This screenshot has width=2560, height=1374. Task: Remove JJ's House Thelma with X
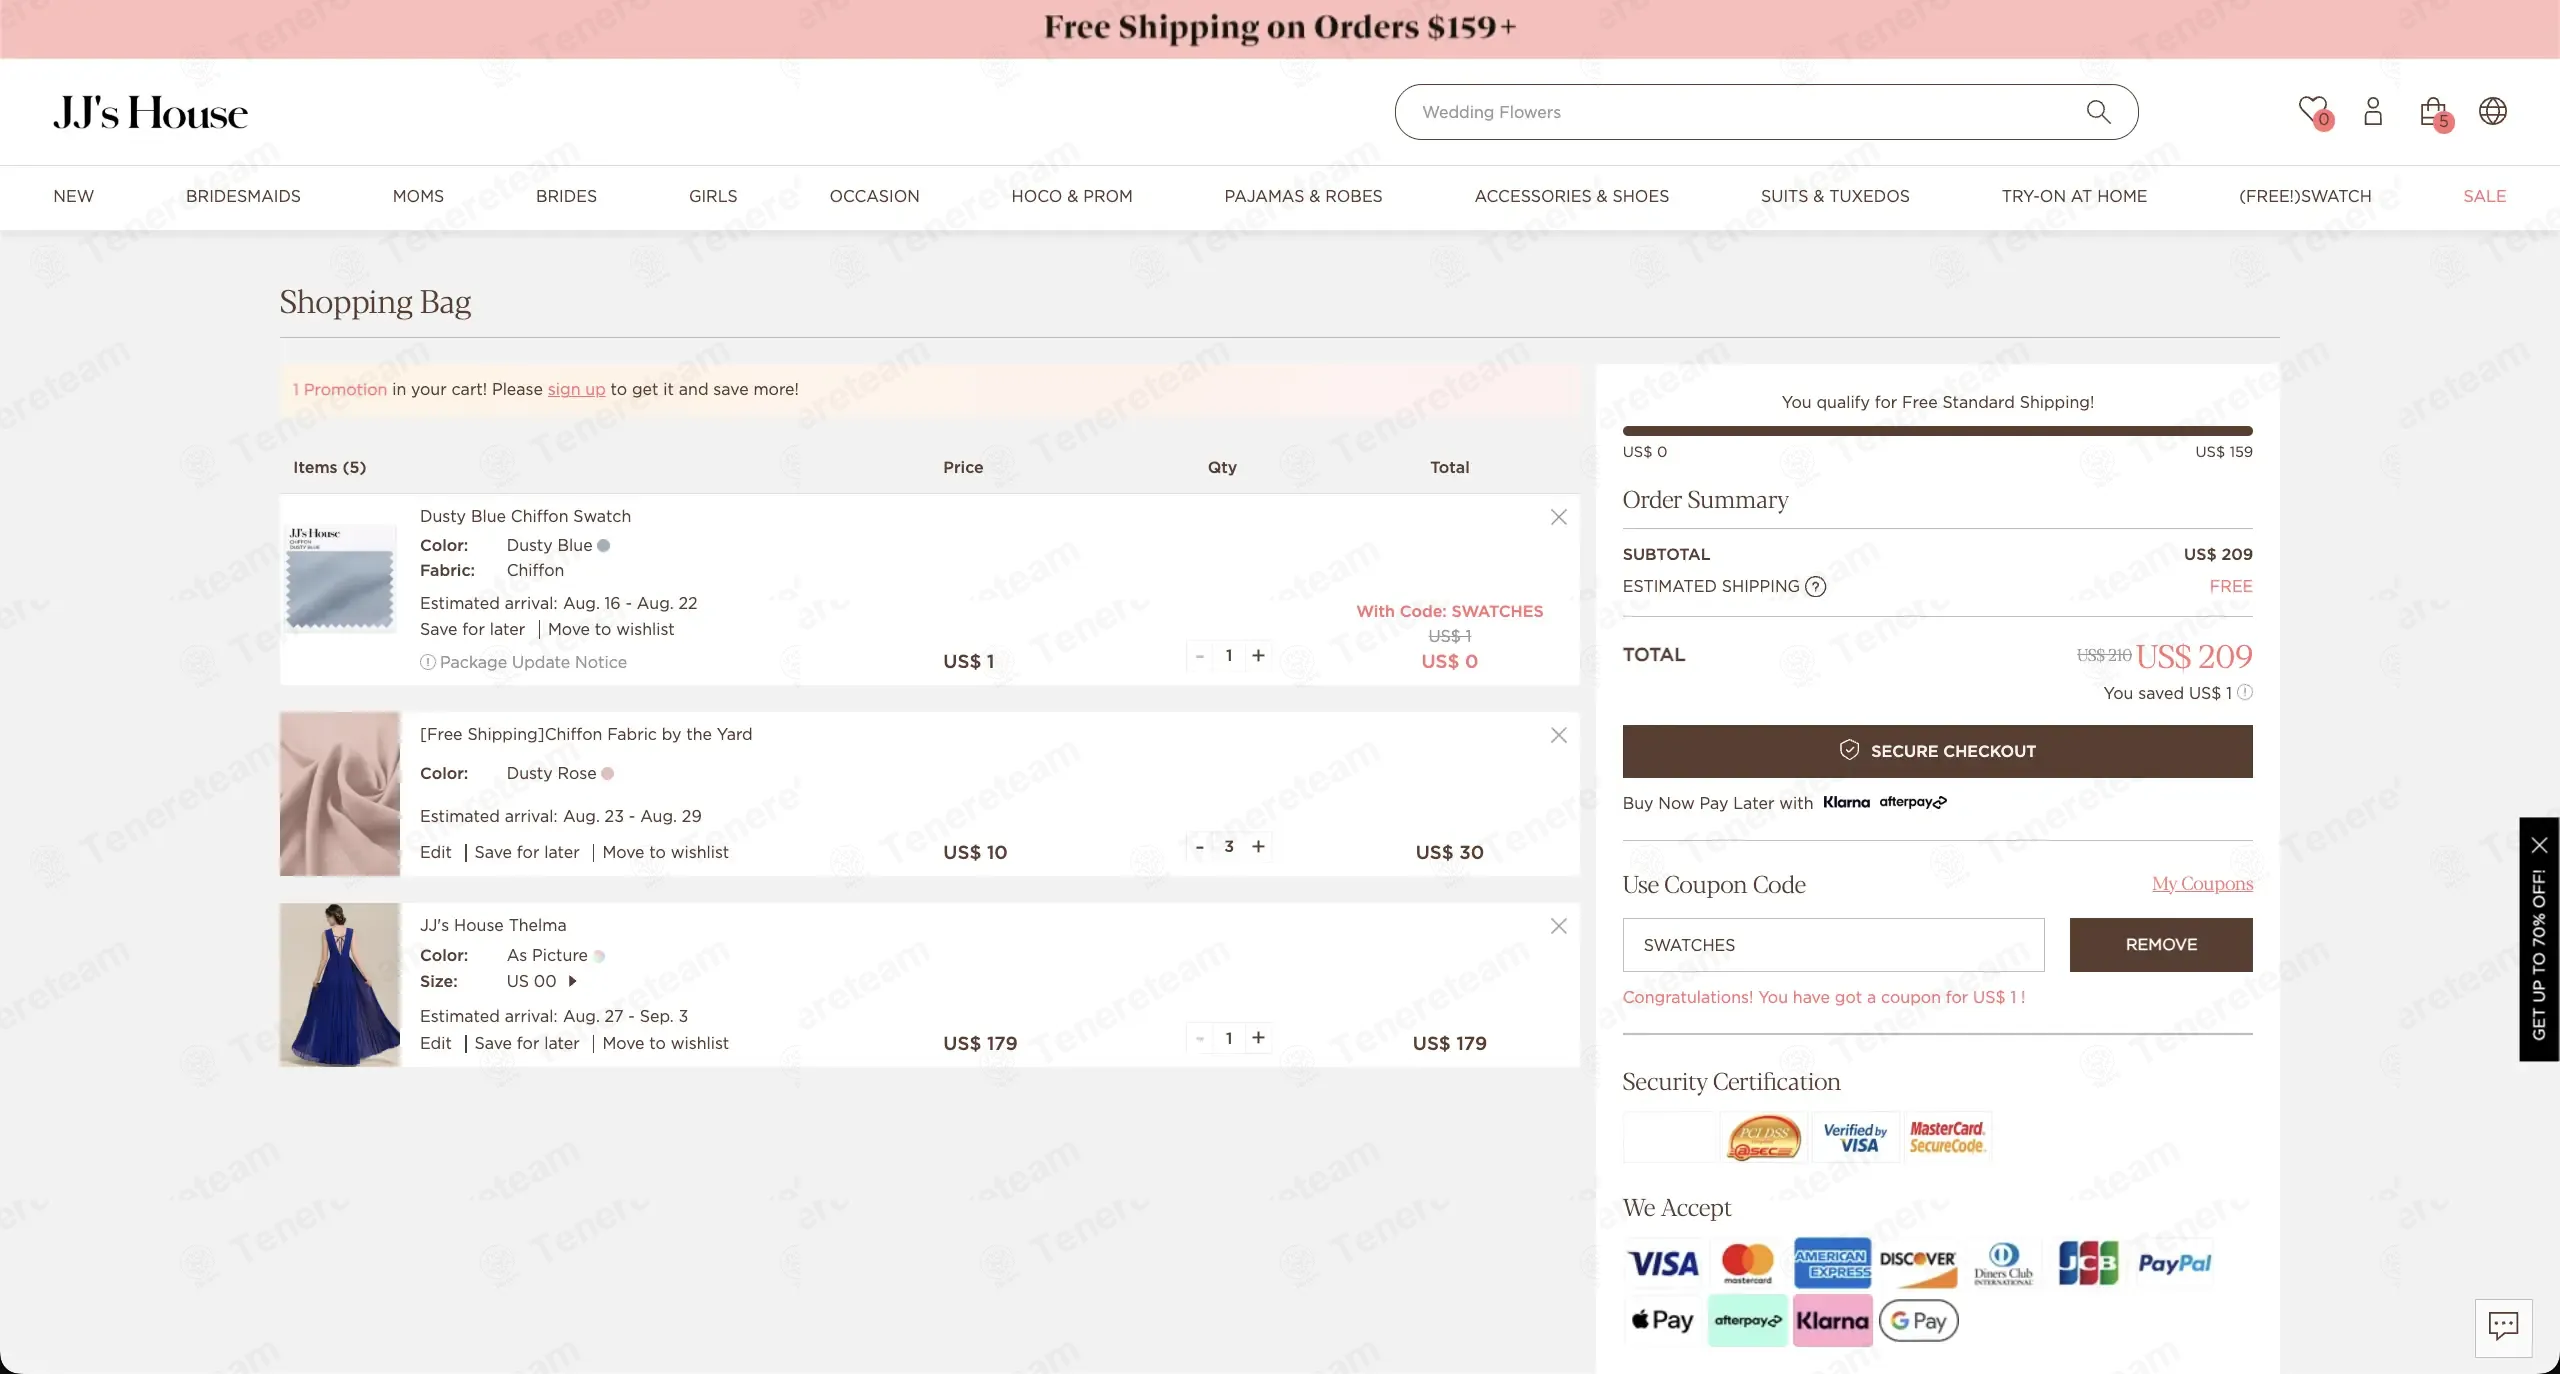click(x=1558, y=926)
